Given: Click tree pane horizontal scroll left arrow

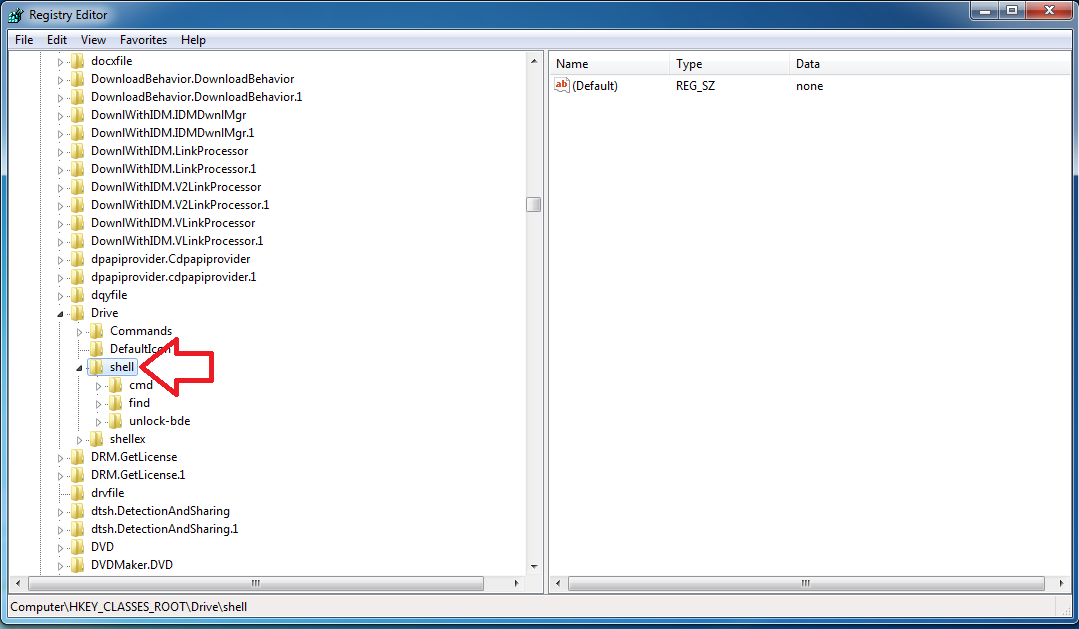Looking at the screenshot, I should click(x=18, y=584).
